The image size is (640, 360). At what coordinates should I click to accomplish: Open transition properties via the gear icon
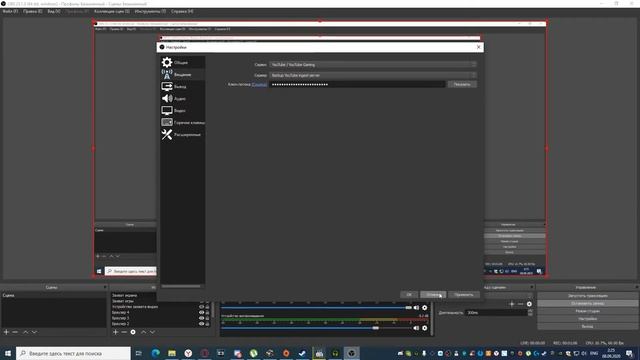tap(529, 304)
